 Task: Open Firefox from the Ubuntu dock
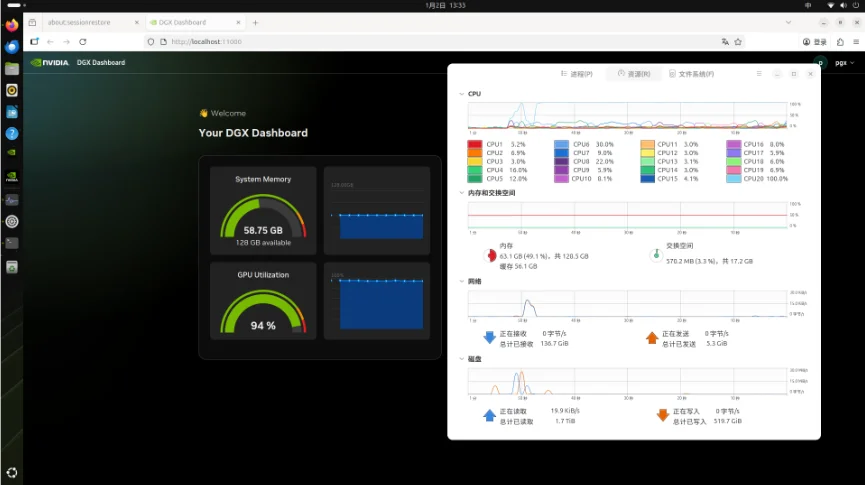click(12, 25)
